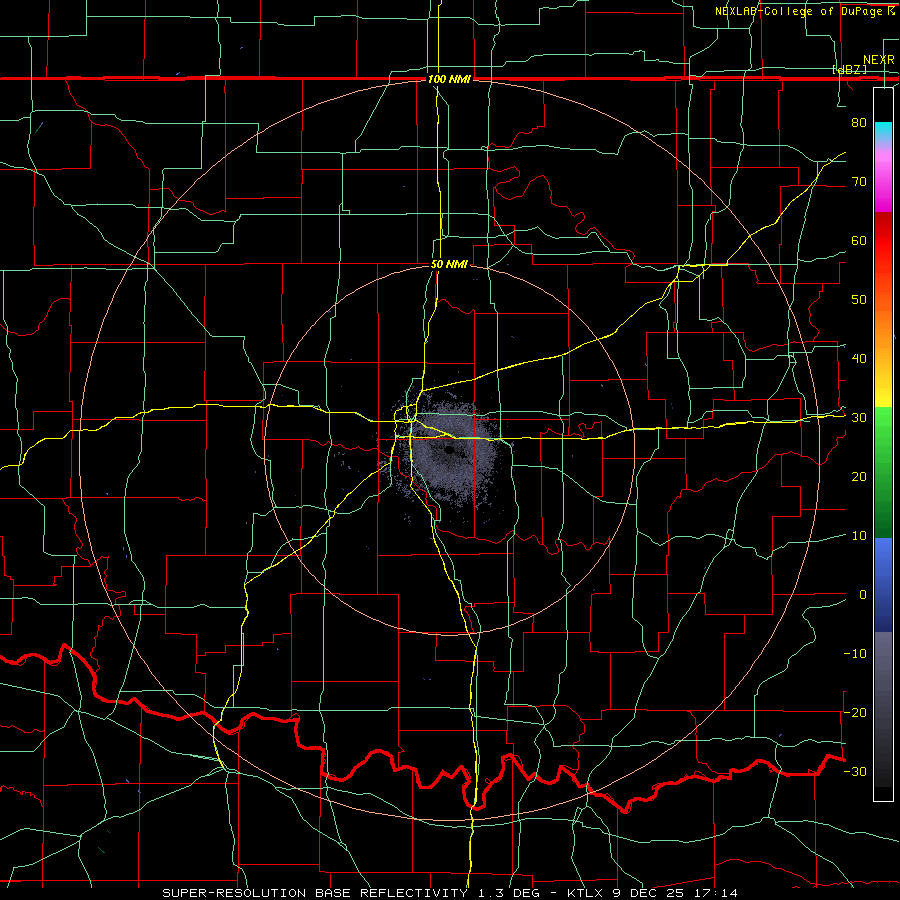900x900 pixels.
Task: Click the dark radar site dot in the echo
Action: tap(449, 450)
